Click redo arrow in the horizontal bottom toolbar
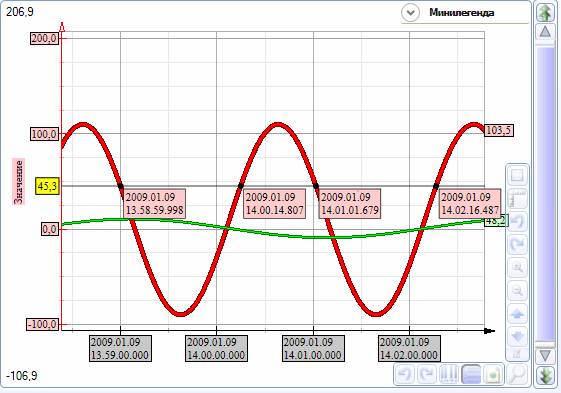The image size is (561, 393). pyautogui.click(x=427, y=374)
